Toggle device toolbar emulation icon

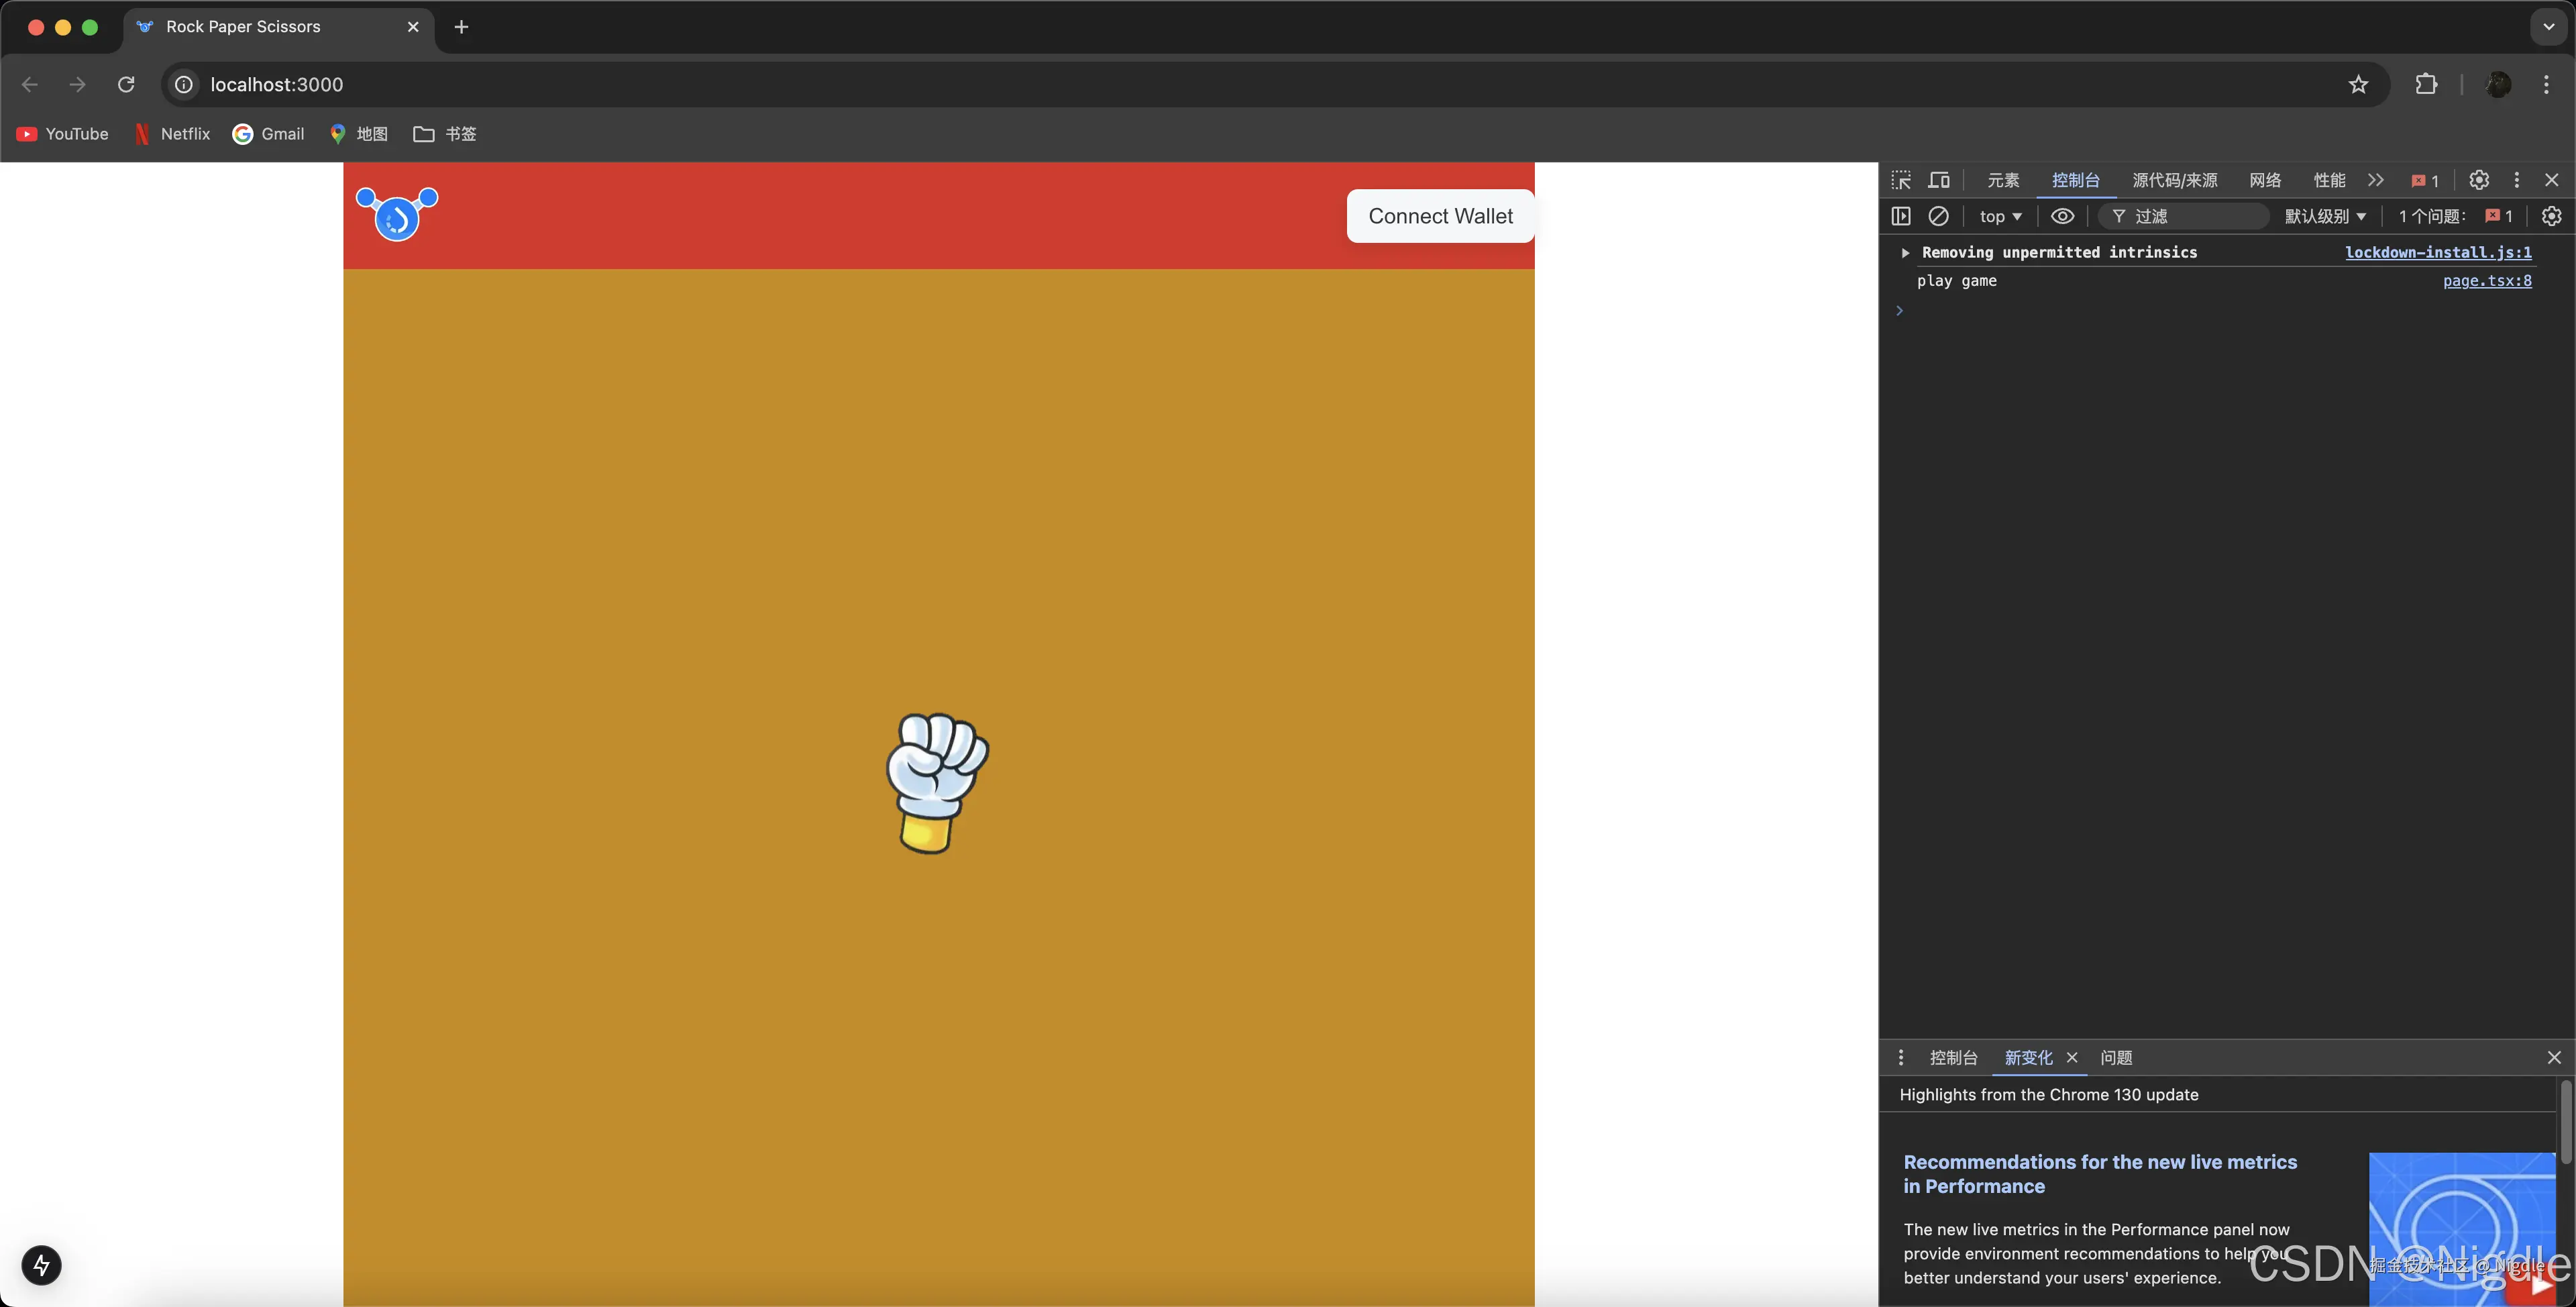1939,180
